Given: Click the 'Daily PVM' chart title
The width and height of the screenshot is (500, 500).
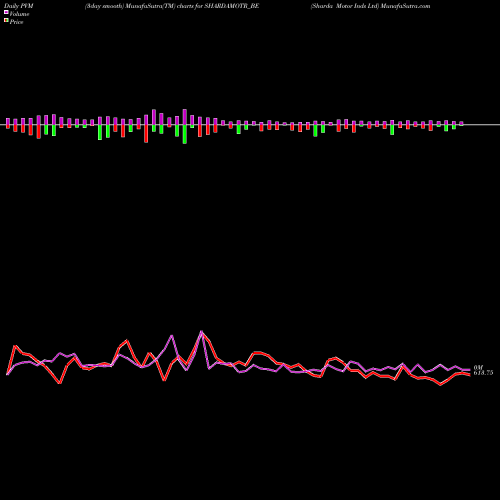Looking at the screenshot, I should point(19,6).
